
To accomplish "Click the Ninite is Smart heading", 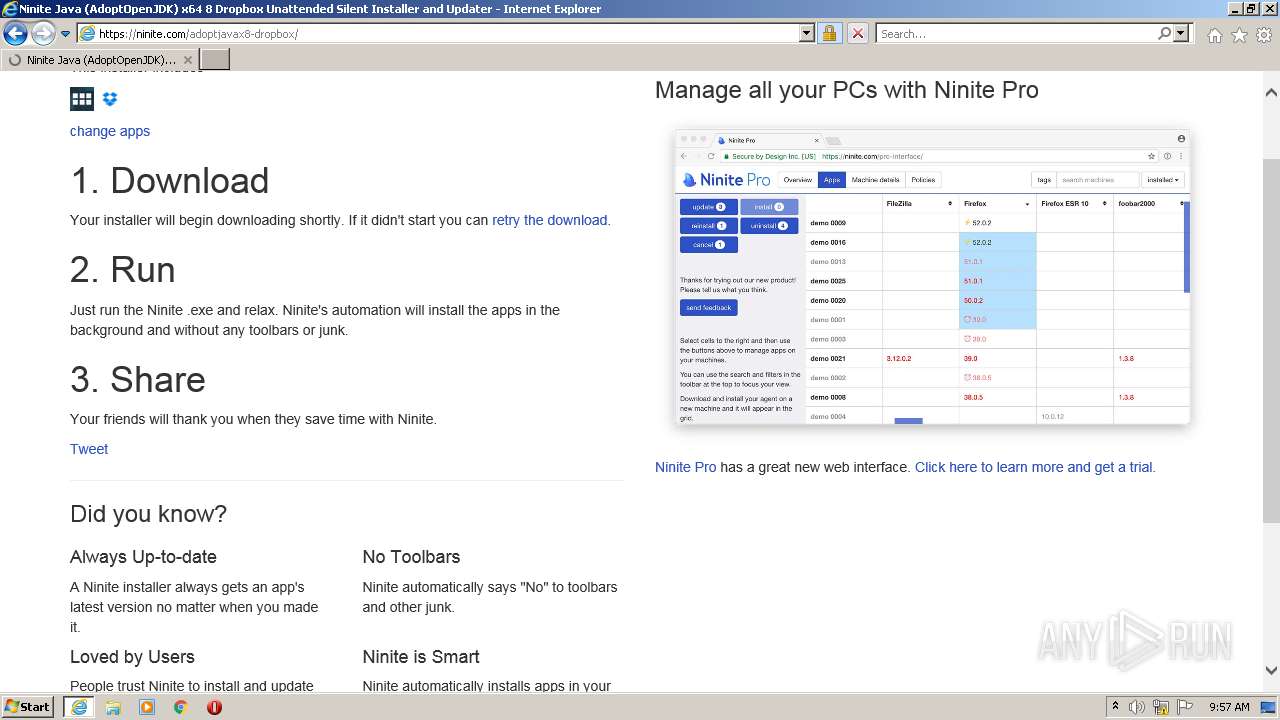I will pyautogui.click(x=421, y=657).
